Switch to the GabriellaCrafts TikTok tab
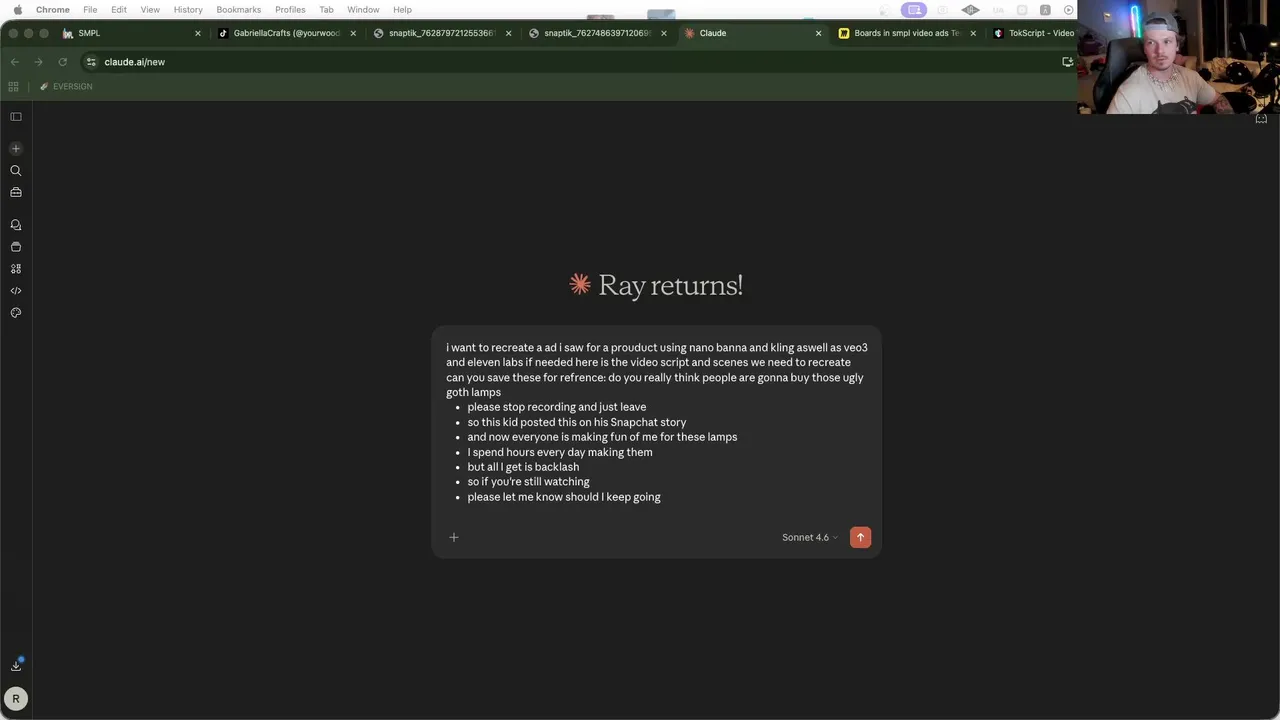Viewport: 1280px width, 720px height. point(286,33)
